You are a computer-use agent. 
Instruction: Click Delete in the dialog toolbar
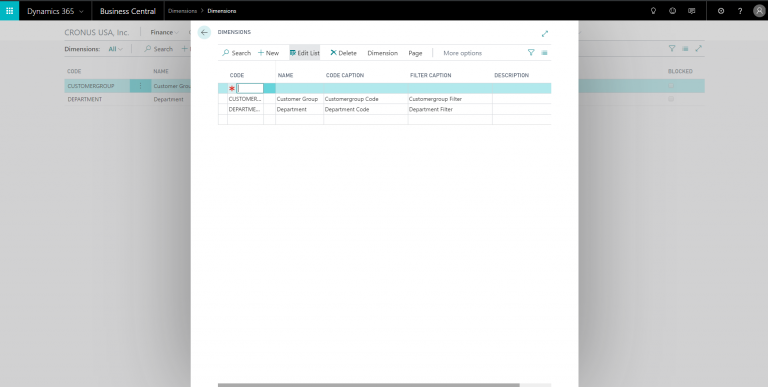click(x=343, y=53)
